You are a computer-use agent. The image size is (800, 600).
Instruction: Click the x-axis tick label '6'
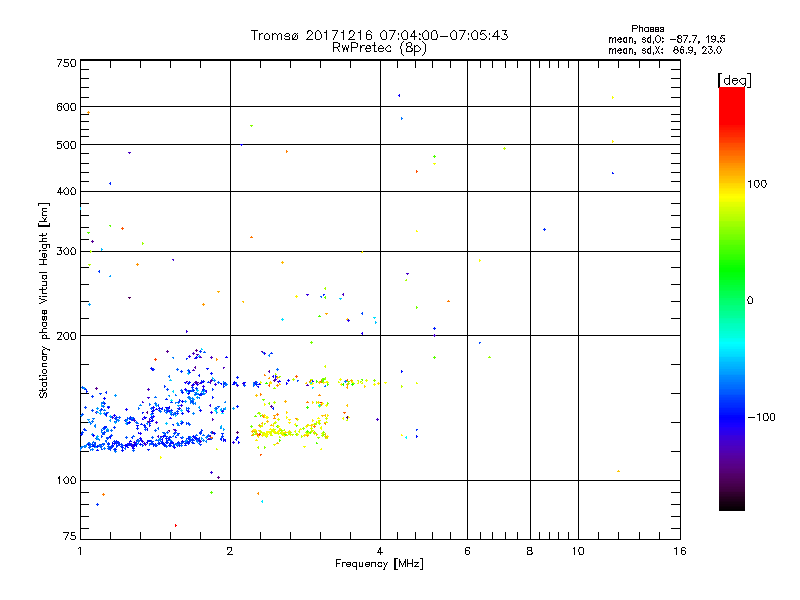[467, 551]
